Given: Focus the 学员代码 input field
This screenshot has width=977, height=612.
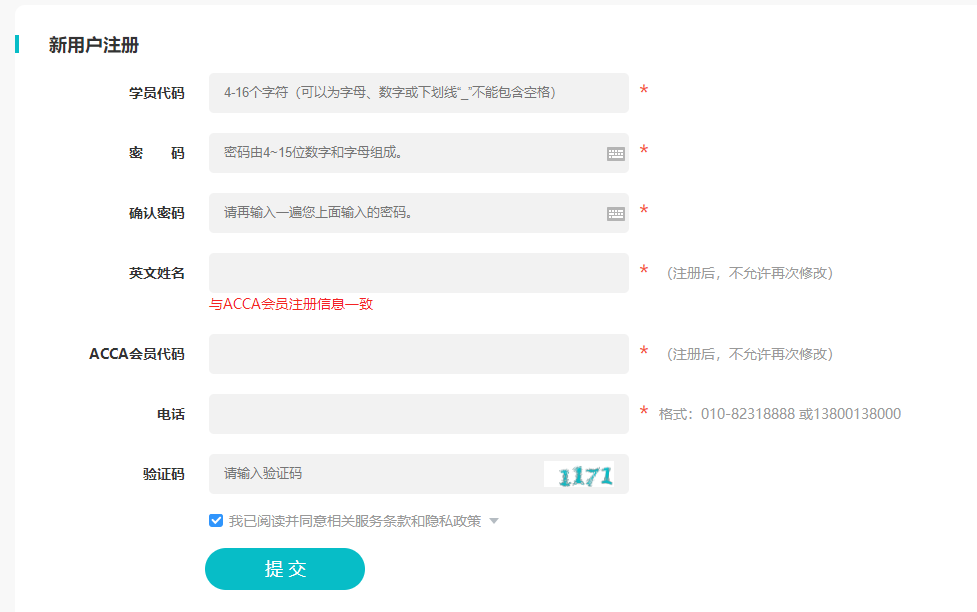Looking at the screenshot, I should pos(419,93).
